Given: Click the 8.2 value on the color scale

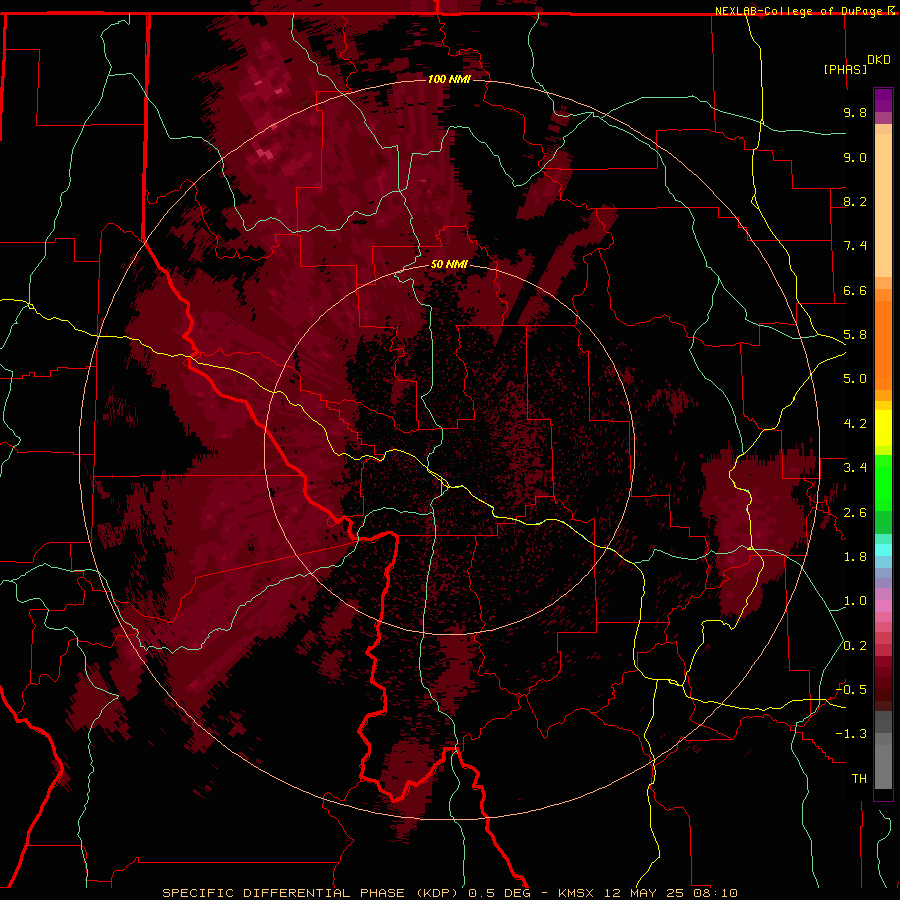Looking at the screenshot, I should [x=855, y=201].
